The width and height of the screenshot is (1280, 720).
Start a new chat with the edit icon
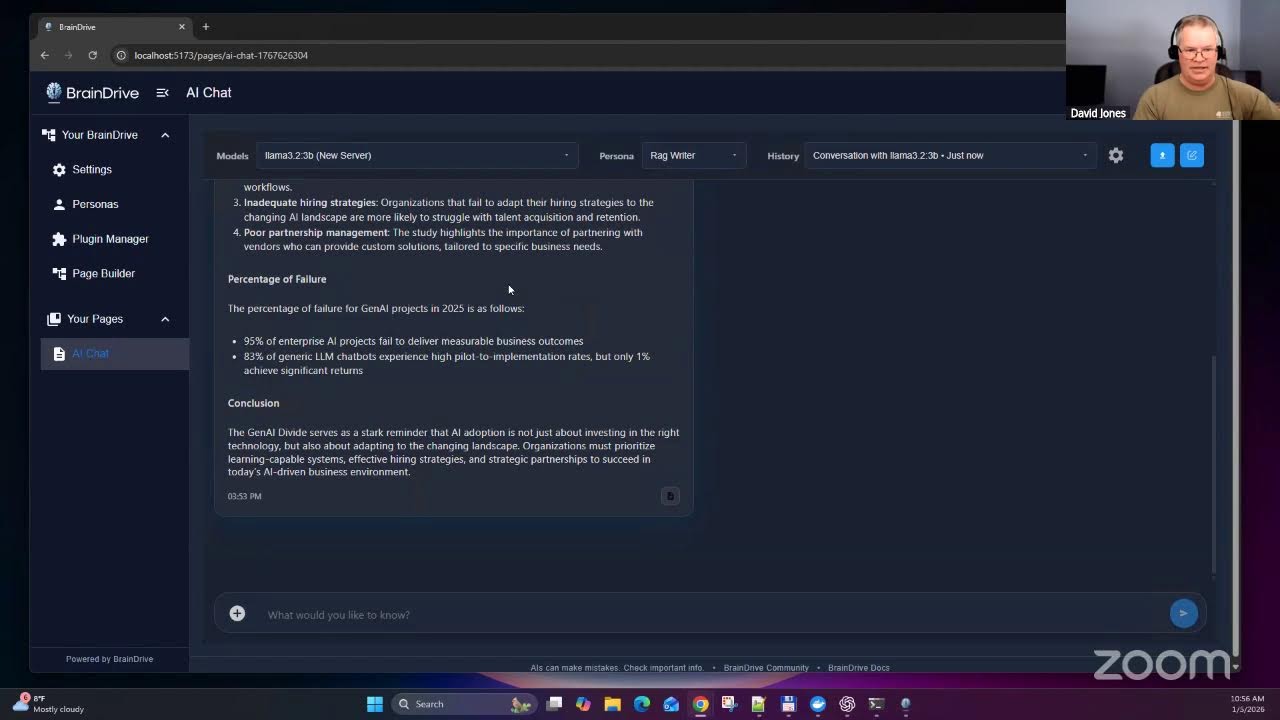click(1192, 155)
